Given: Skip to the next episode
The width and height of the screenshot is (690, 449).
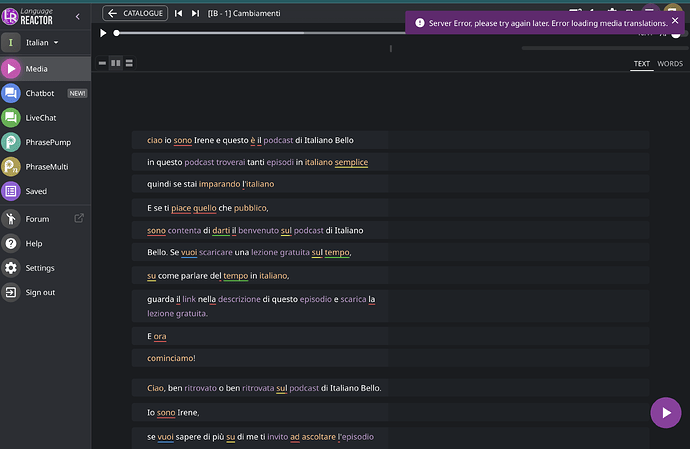Looking at the screenshot, I should tap(195, 13).
